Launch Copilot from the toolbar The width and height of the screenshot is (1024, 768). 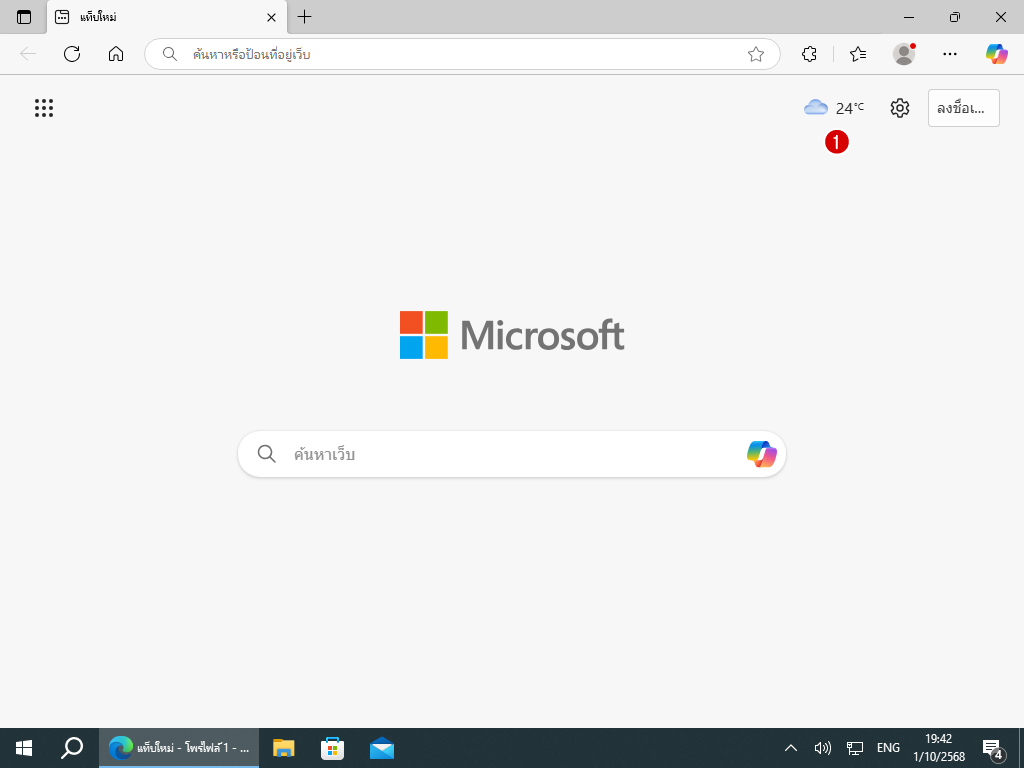(996, 54)
